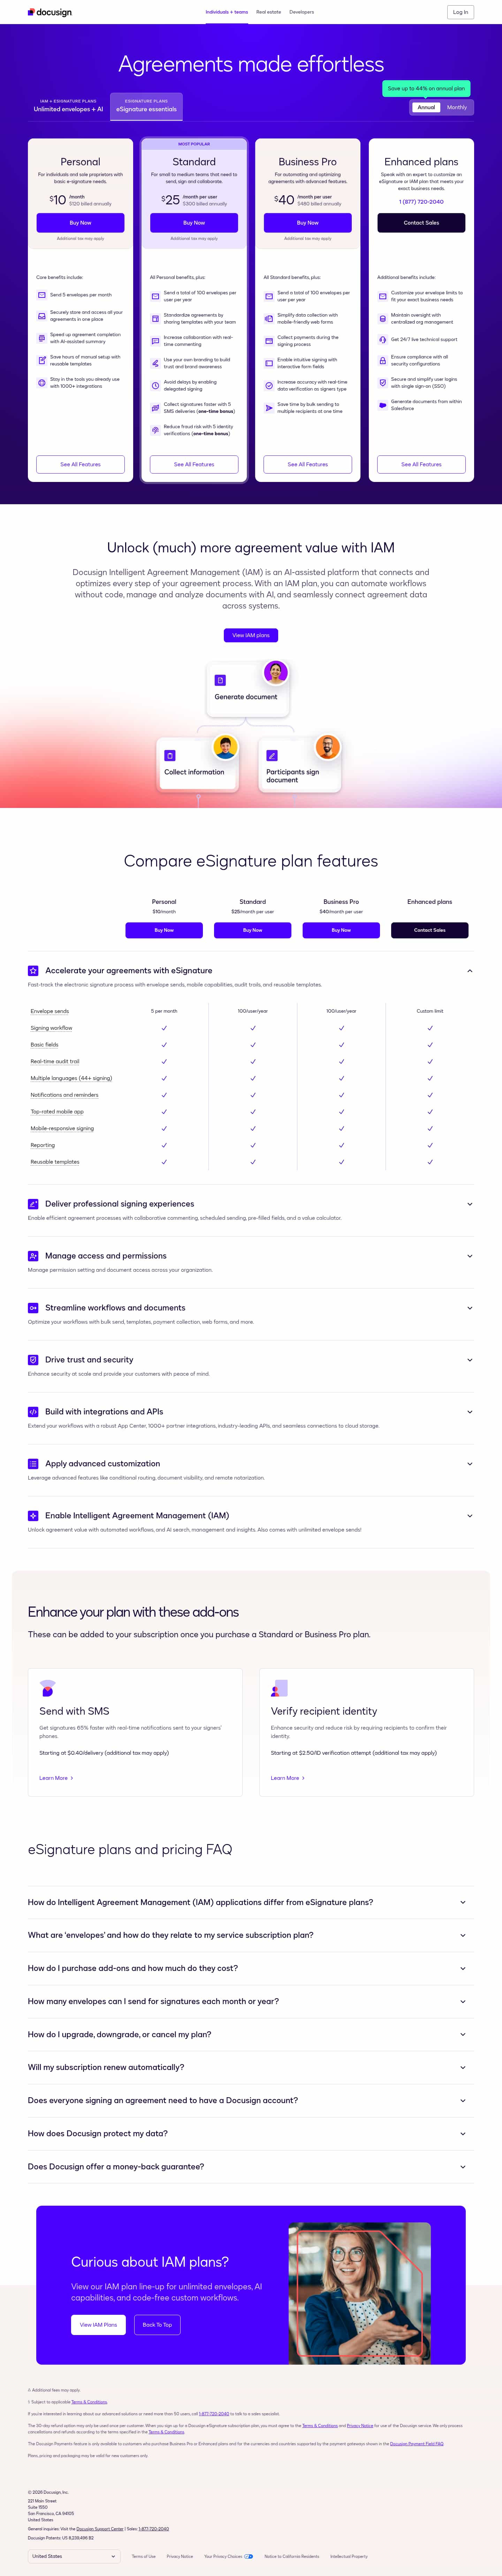The width and height of the screenshot is (502, 2576).
Task: Click Buy Now for the Standard plan
Action: click(194, 223)
